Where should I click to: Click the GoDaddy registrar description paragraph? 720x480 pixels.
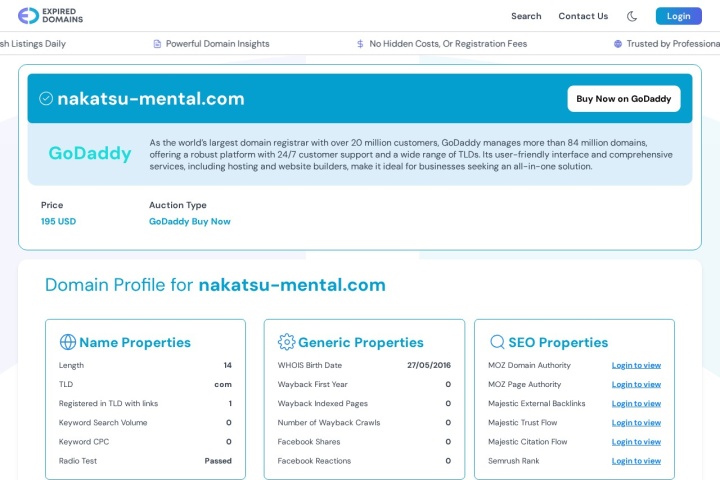pos(411,155)
